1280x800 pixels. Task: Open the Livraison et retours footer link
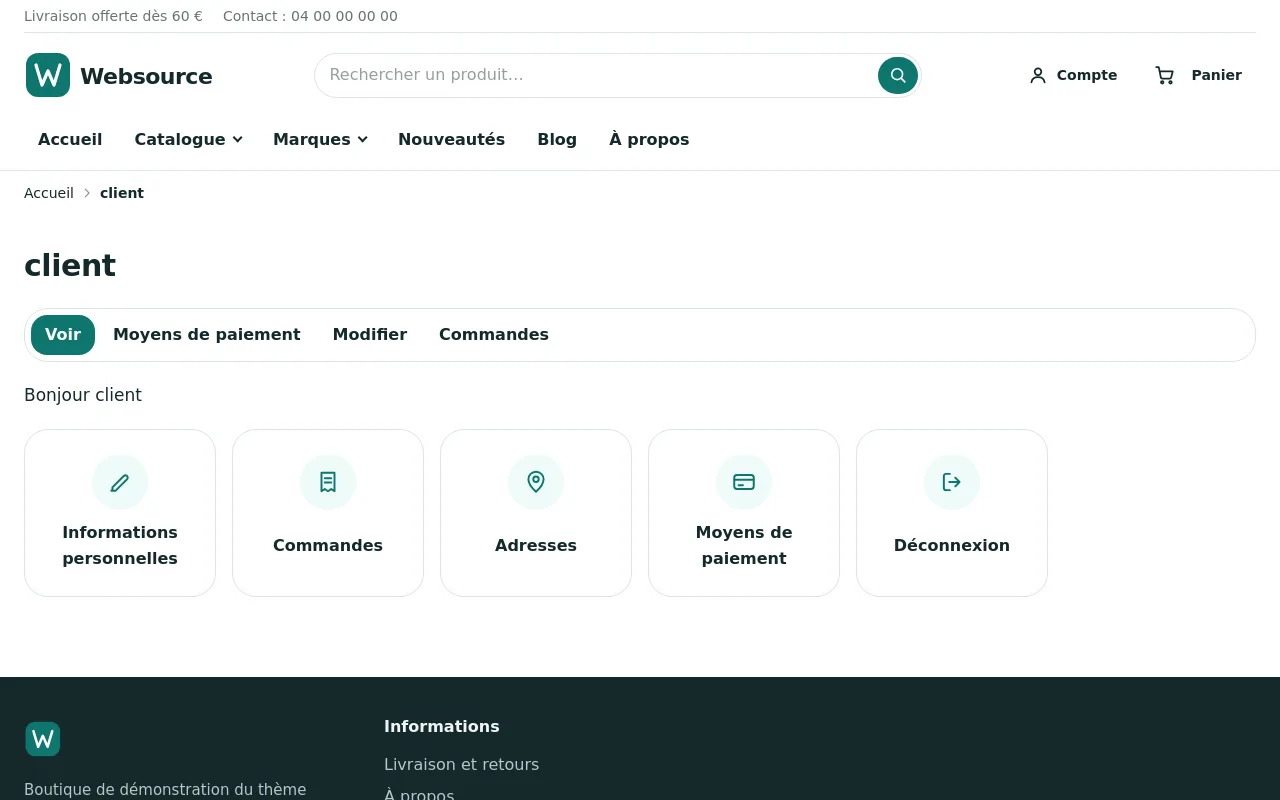click(461, 764)
